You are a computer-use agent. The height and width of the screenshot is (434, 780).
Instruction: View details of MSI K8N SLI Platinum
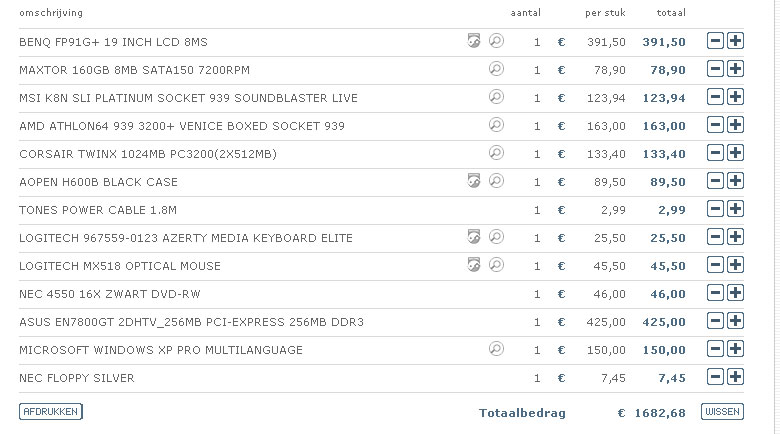tap(496, 97)
